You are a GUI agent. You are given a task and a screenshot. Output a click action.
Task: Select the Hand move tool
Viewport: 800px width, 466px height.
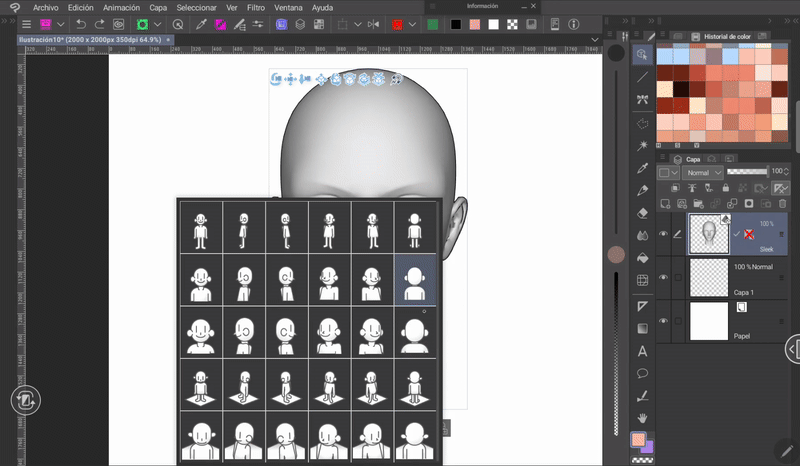click(643, 417)
